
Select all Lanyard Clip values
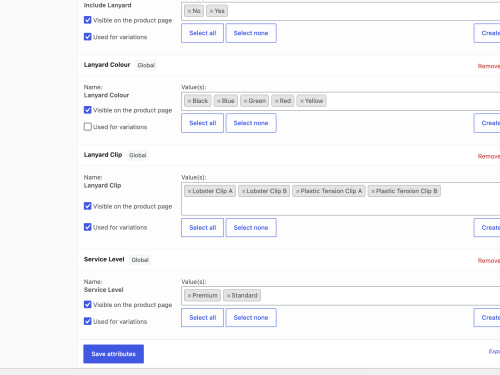click(x=202, y=228)
